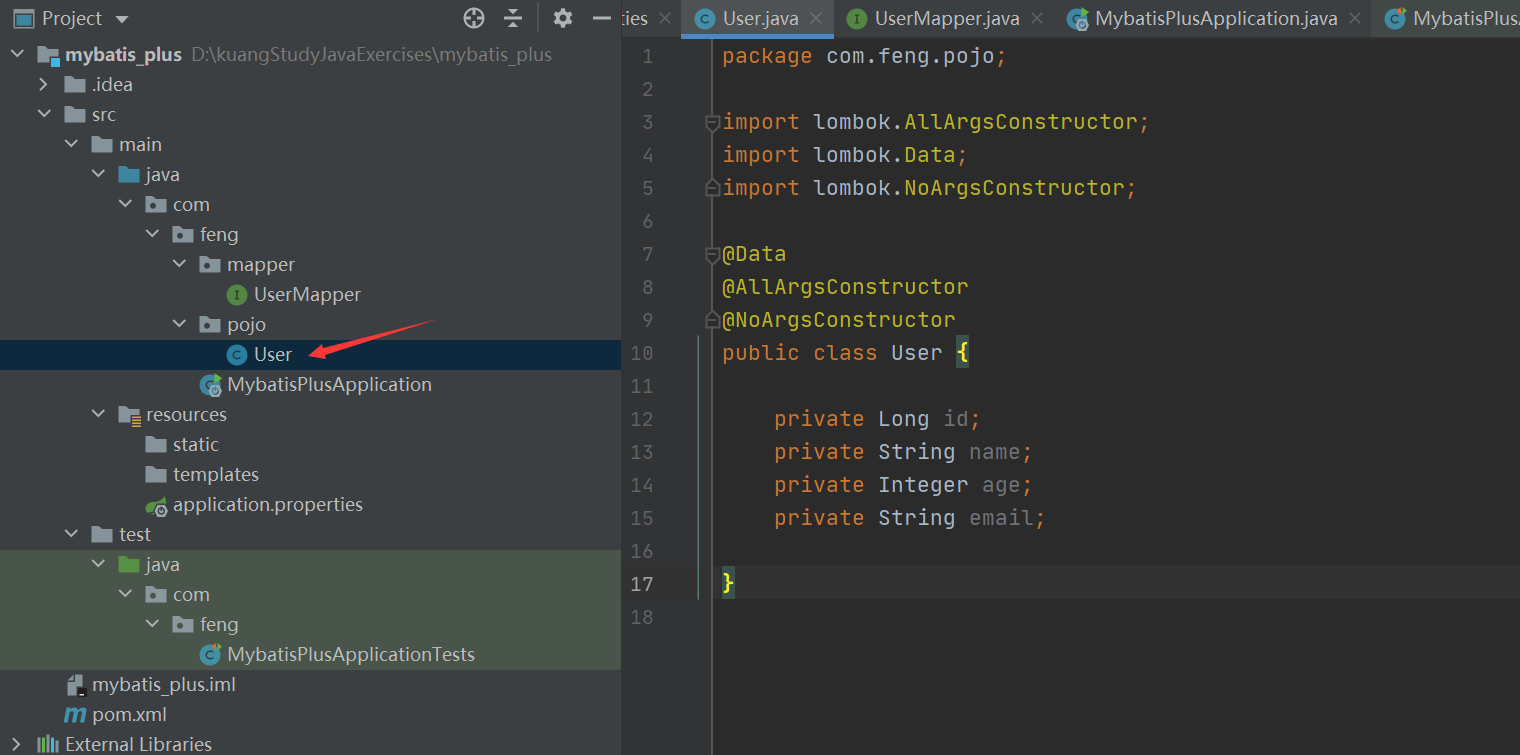
Task: Click the application.properties file icon
Action: pyautogui.click(x=156, y=505)
